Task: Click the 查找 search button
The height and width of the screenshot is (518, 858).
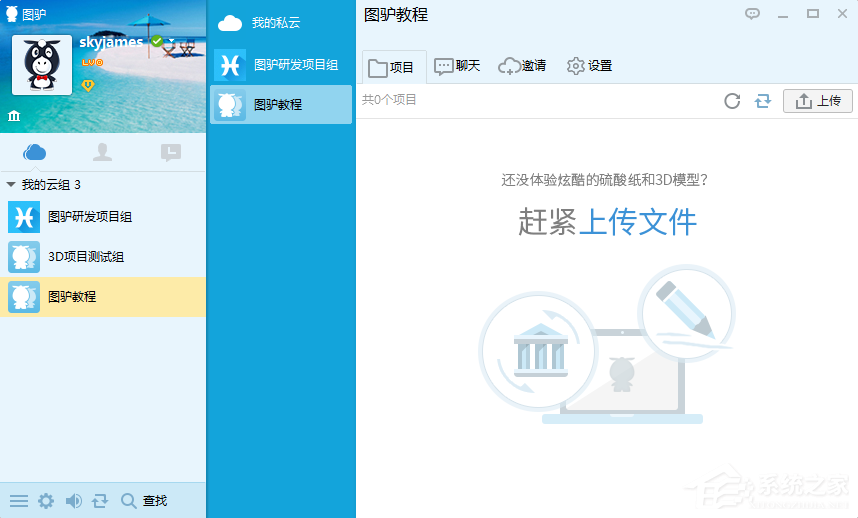Action: coord(144,500)
